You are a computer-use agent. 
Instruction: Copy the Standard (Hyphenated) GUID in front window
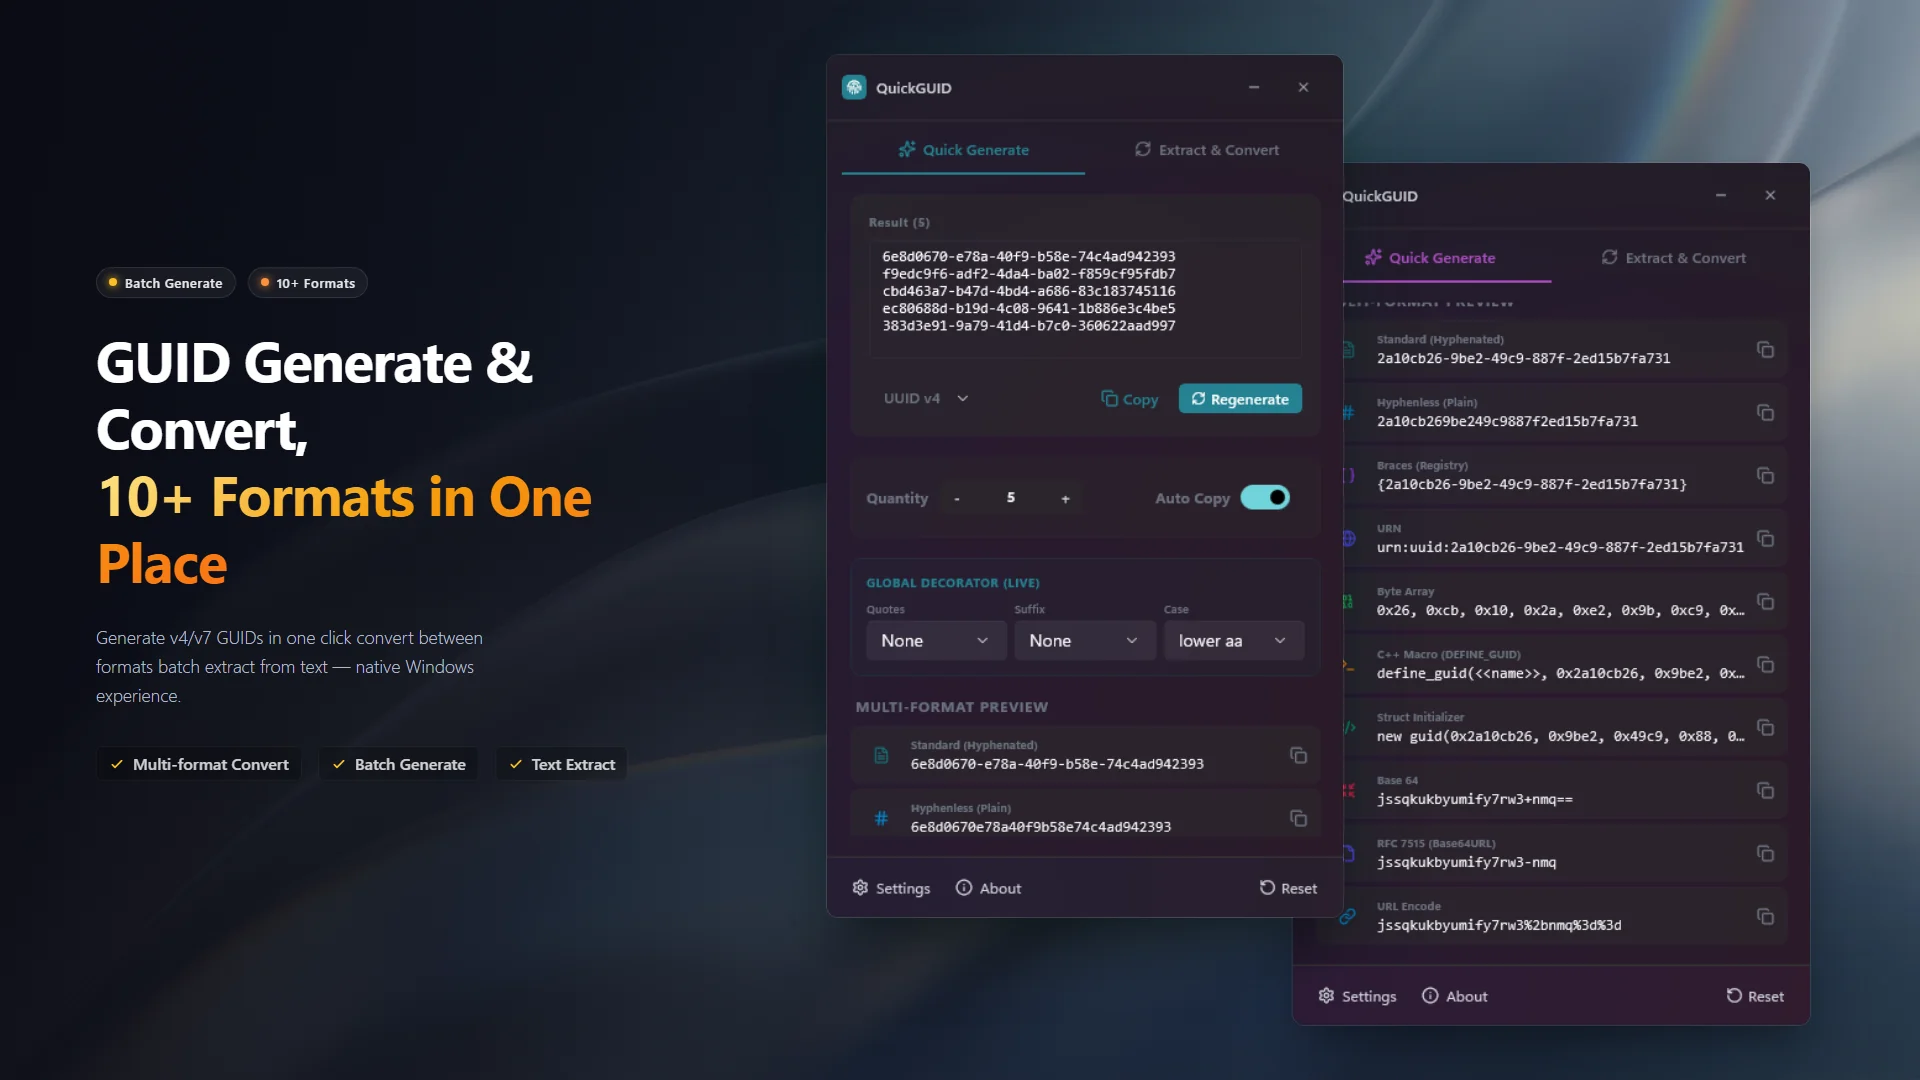pyautogui.click(x=1298, y=755)
